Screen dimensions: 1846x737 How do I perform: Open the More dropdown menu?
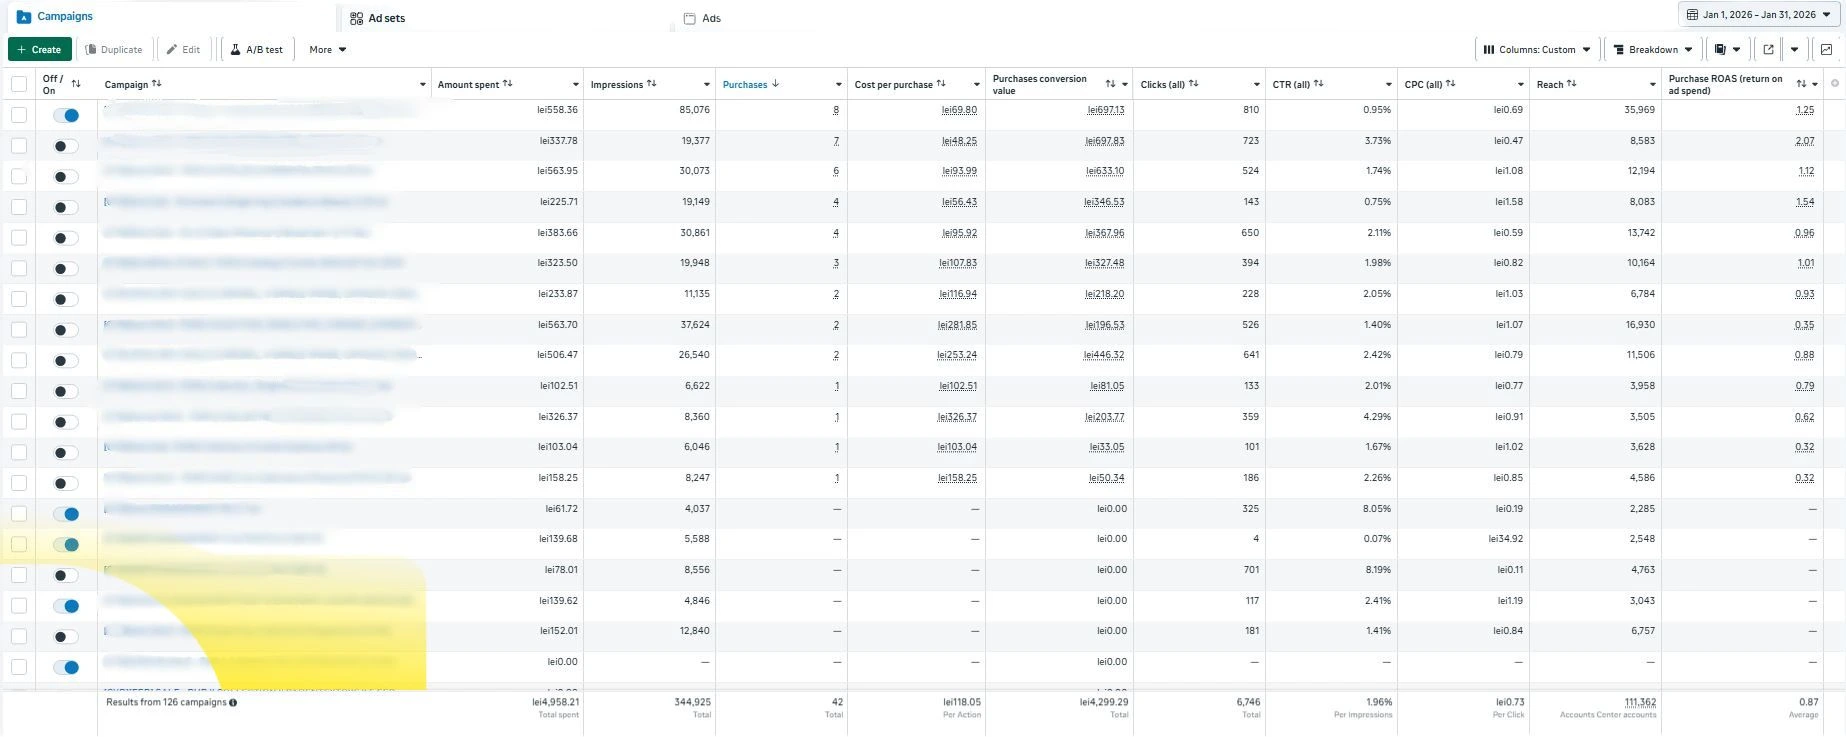pyautogui.click(x=328, y=49)
